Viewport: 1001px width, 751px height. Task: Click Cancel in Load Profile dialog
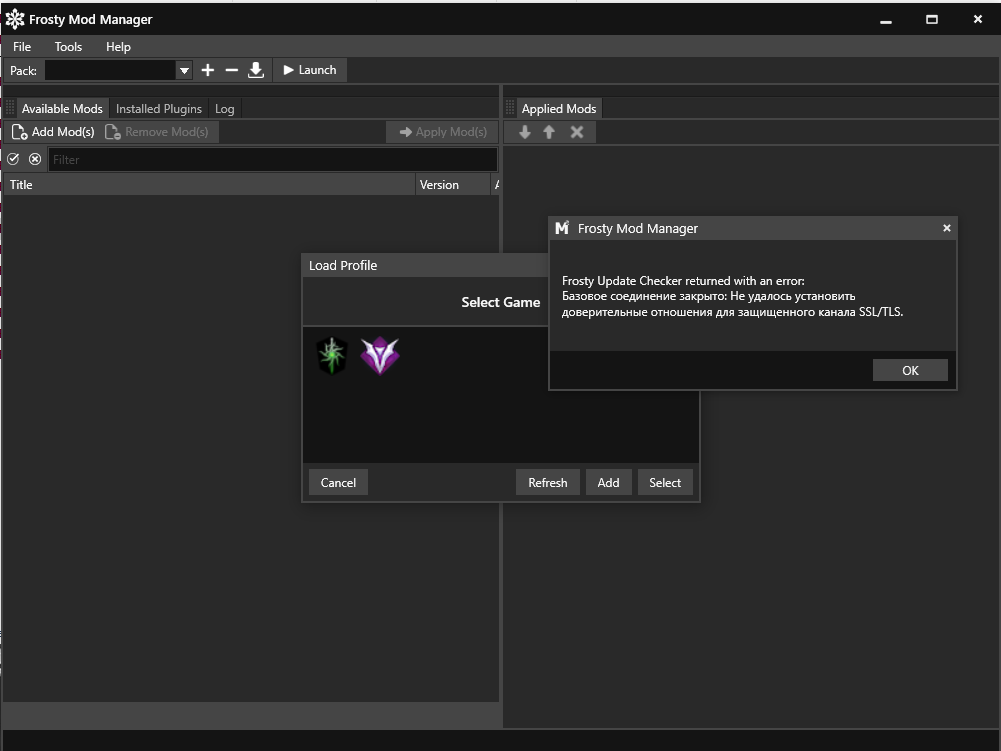pos(338,483)
